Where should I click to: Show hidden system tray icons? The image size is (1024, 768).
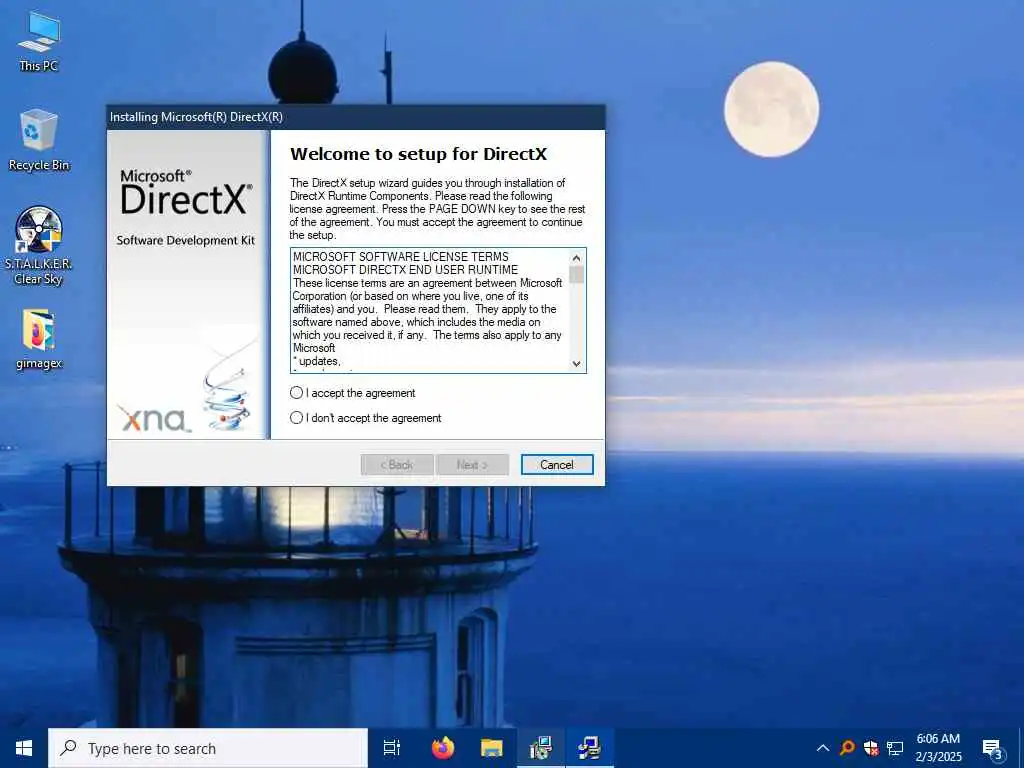point(823,748)
